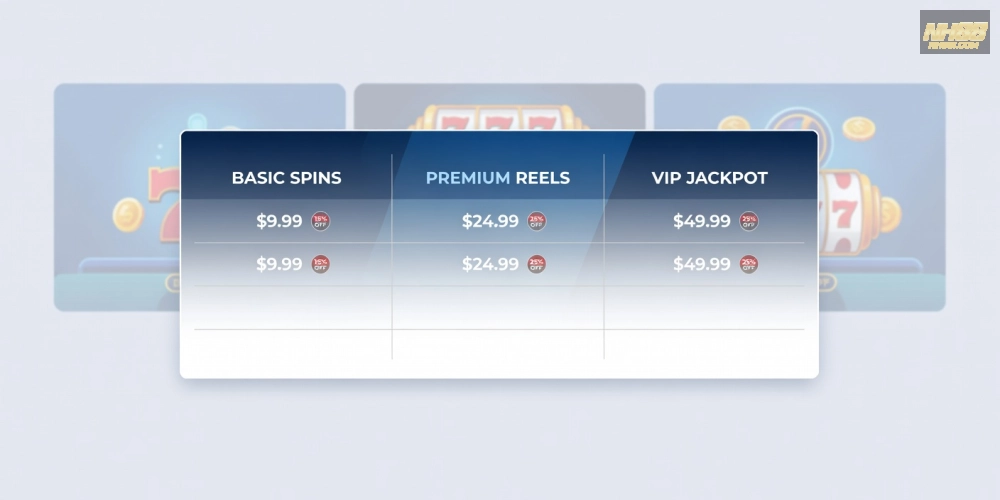The image size is (1000, 500).
Task: Open the middle background card showing 777 reels
Action: tap(499, 106)
